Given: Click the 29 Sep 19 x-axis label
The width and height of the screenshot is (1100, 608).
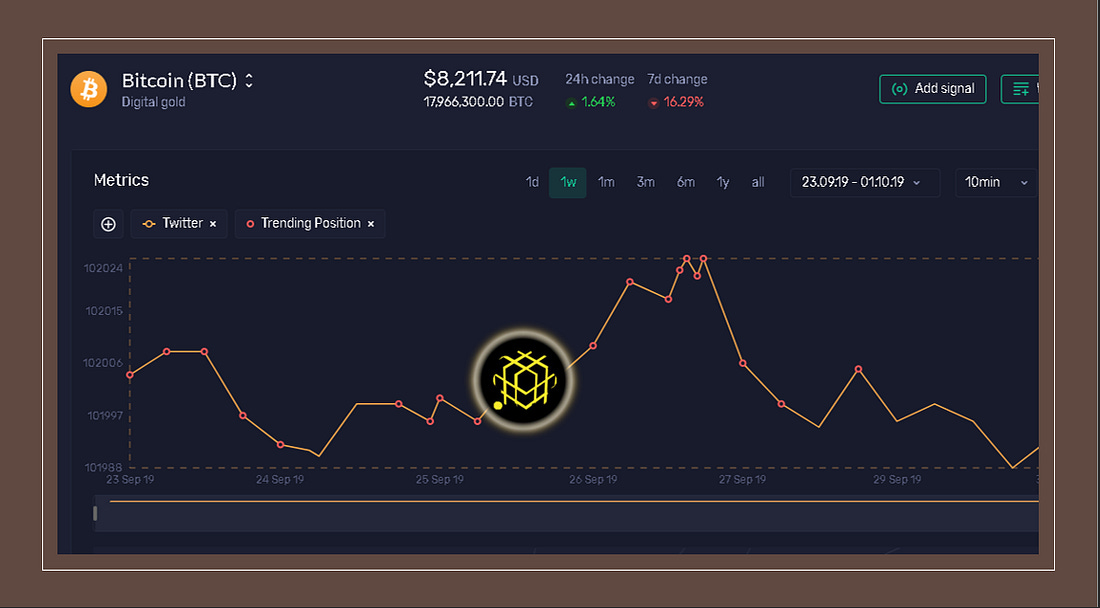Looking at the screenshot, I should [x=897, y=480].
